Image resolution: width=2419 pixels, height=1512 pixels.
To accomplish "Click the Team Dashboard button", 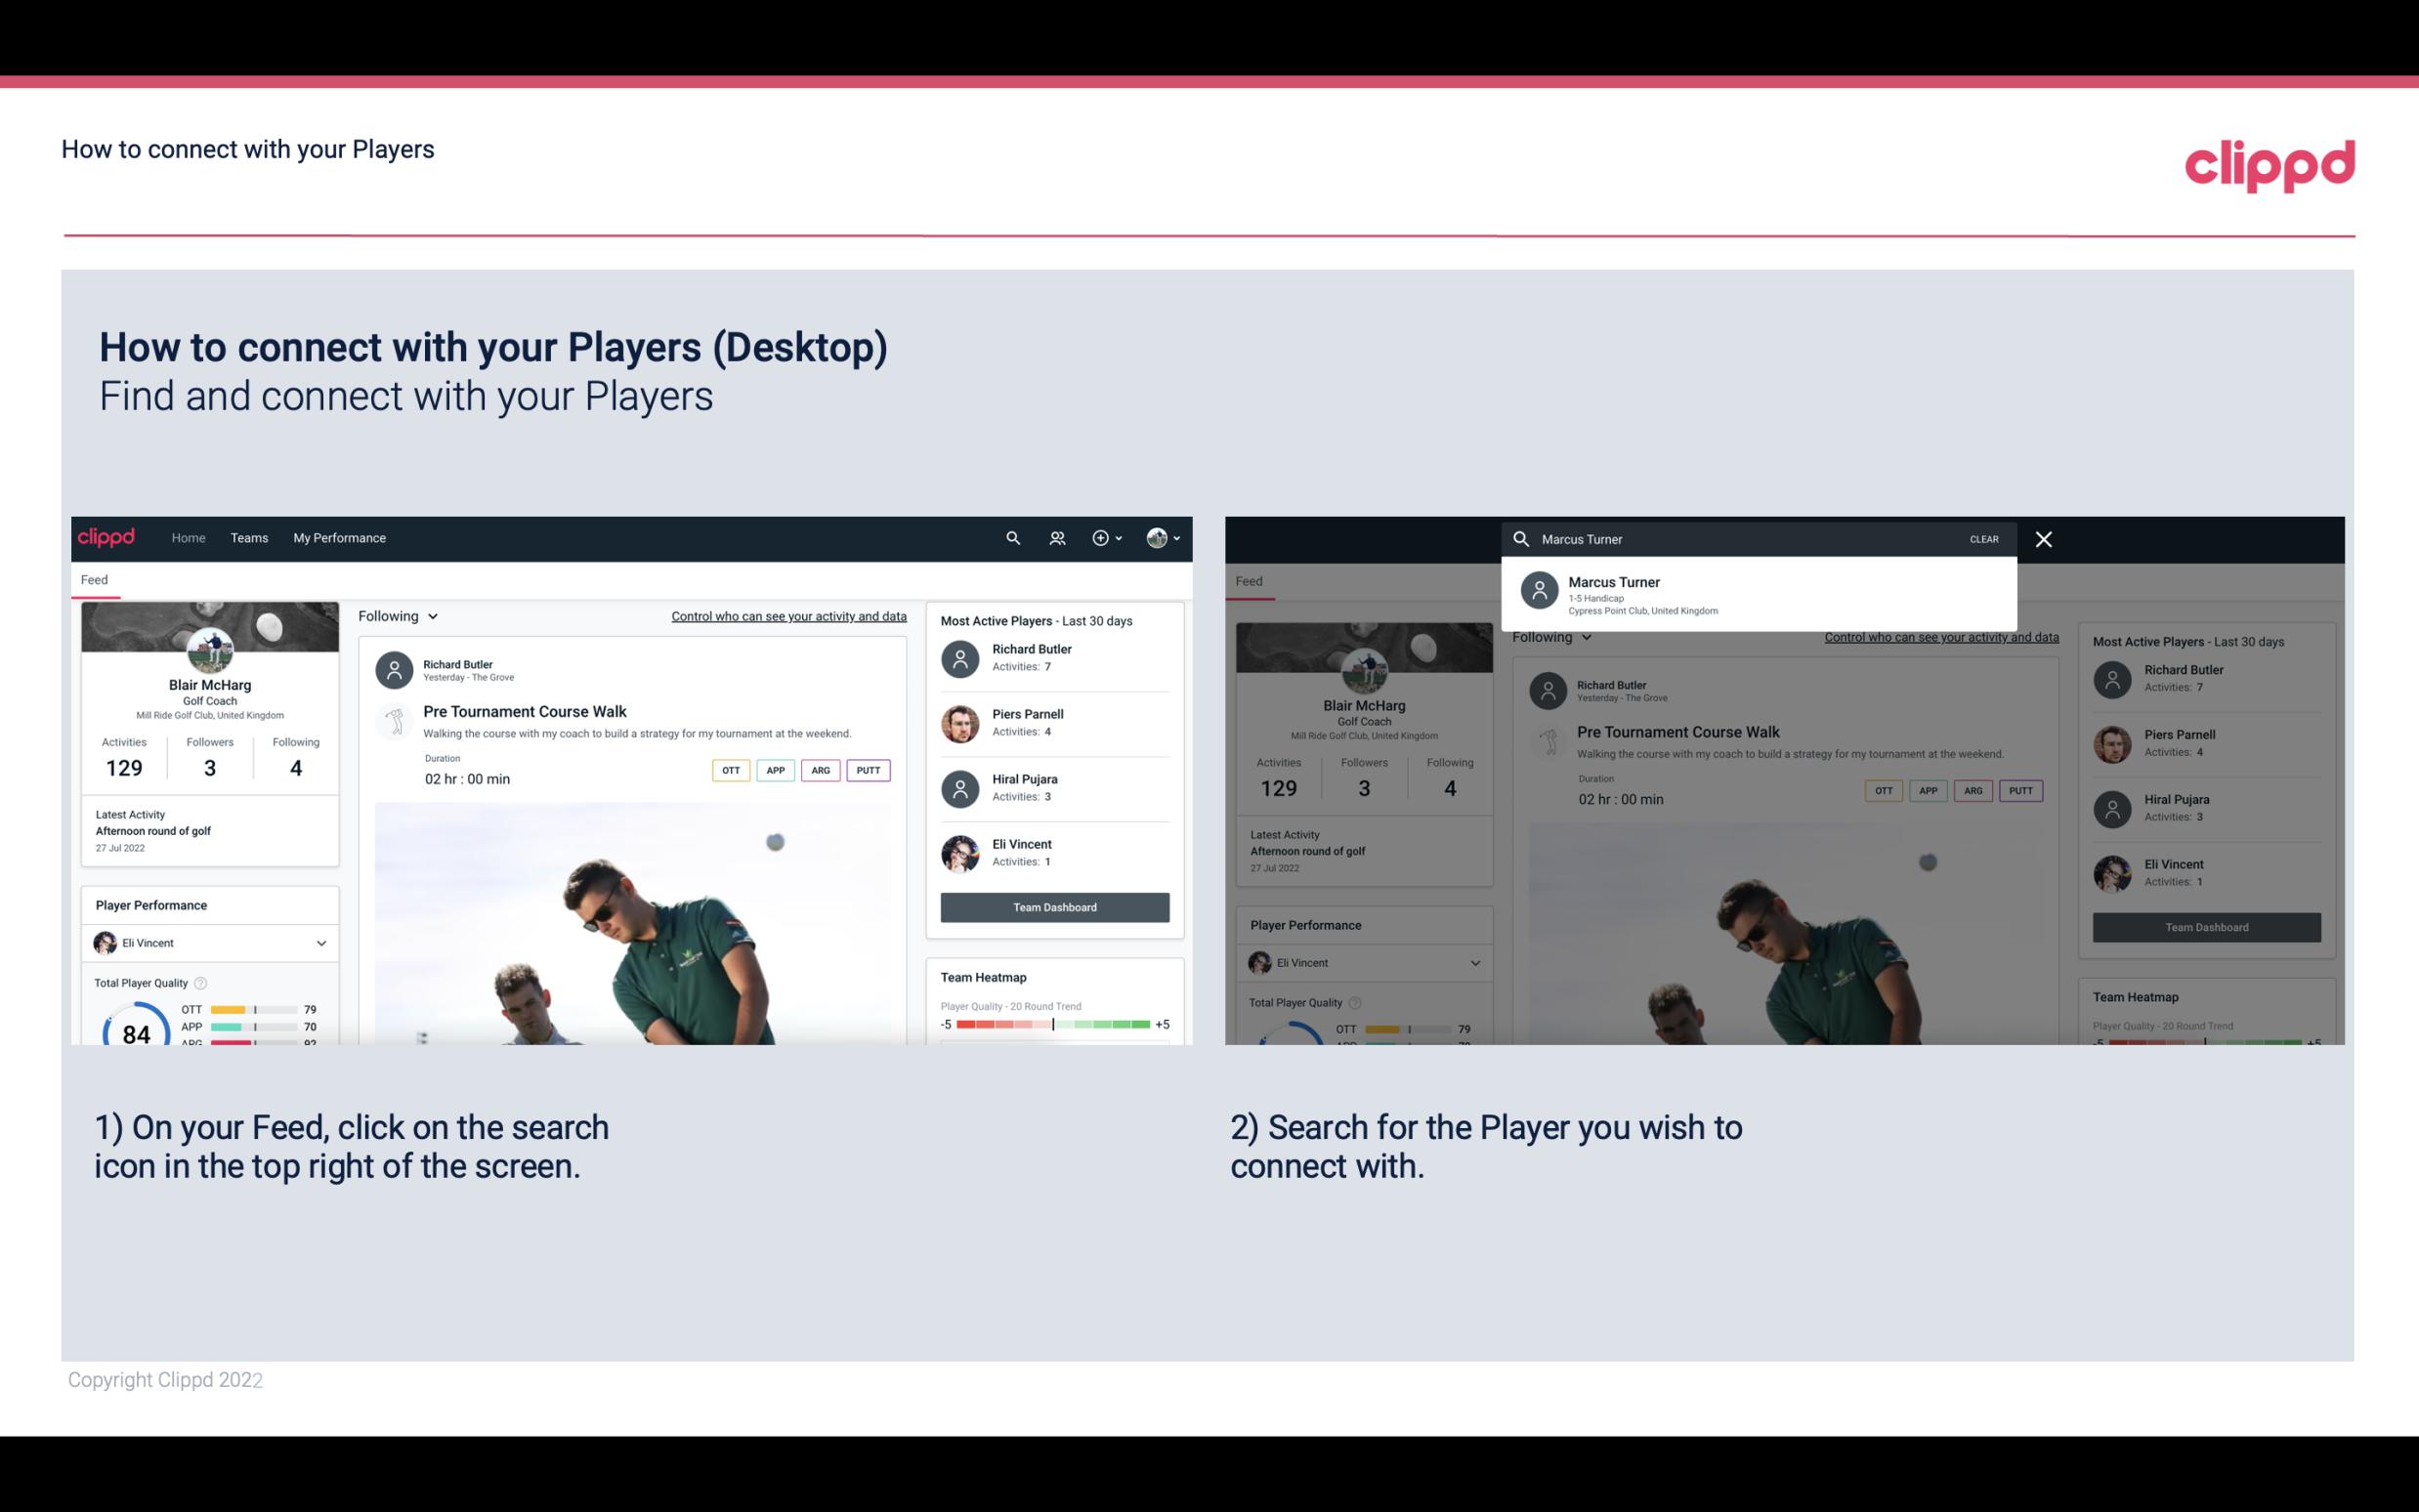I will pos(1053,905).
